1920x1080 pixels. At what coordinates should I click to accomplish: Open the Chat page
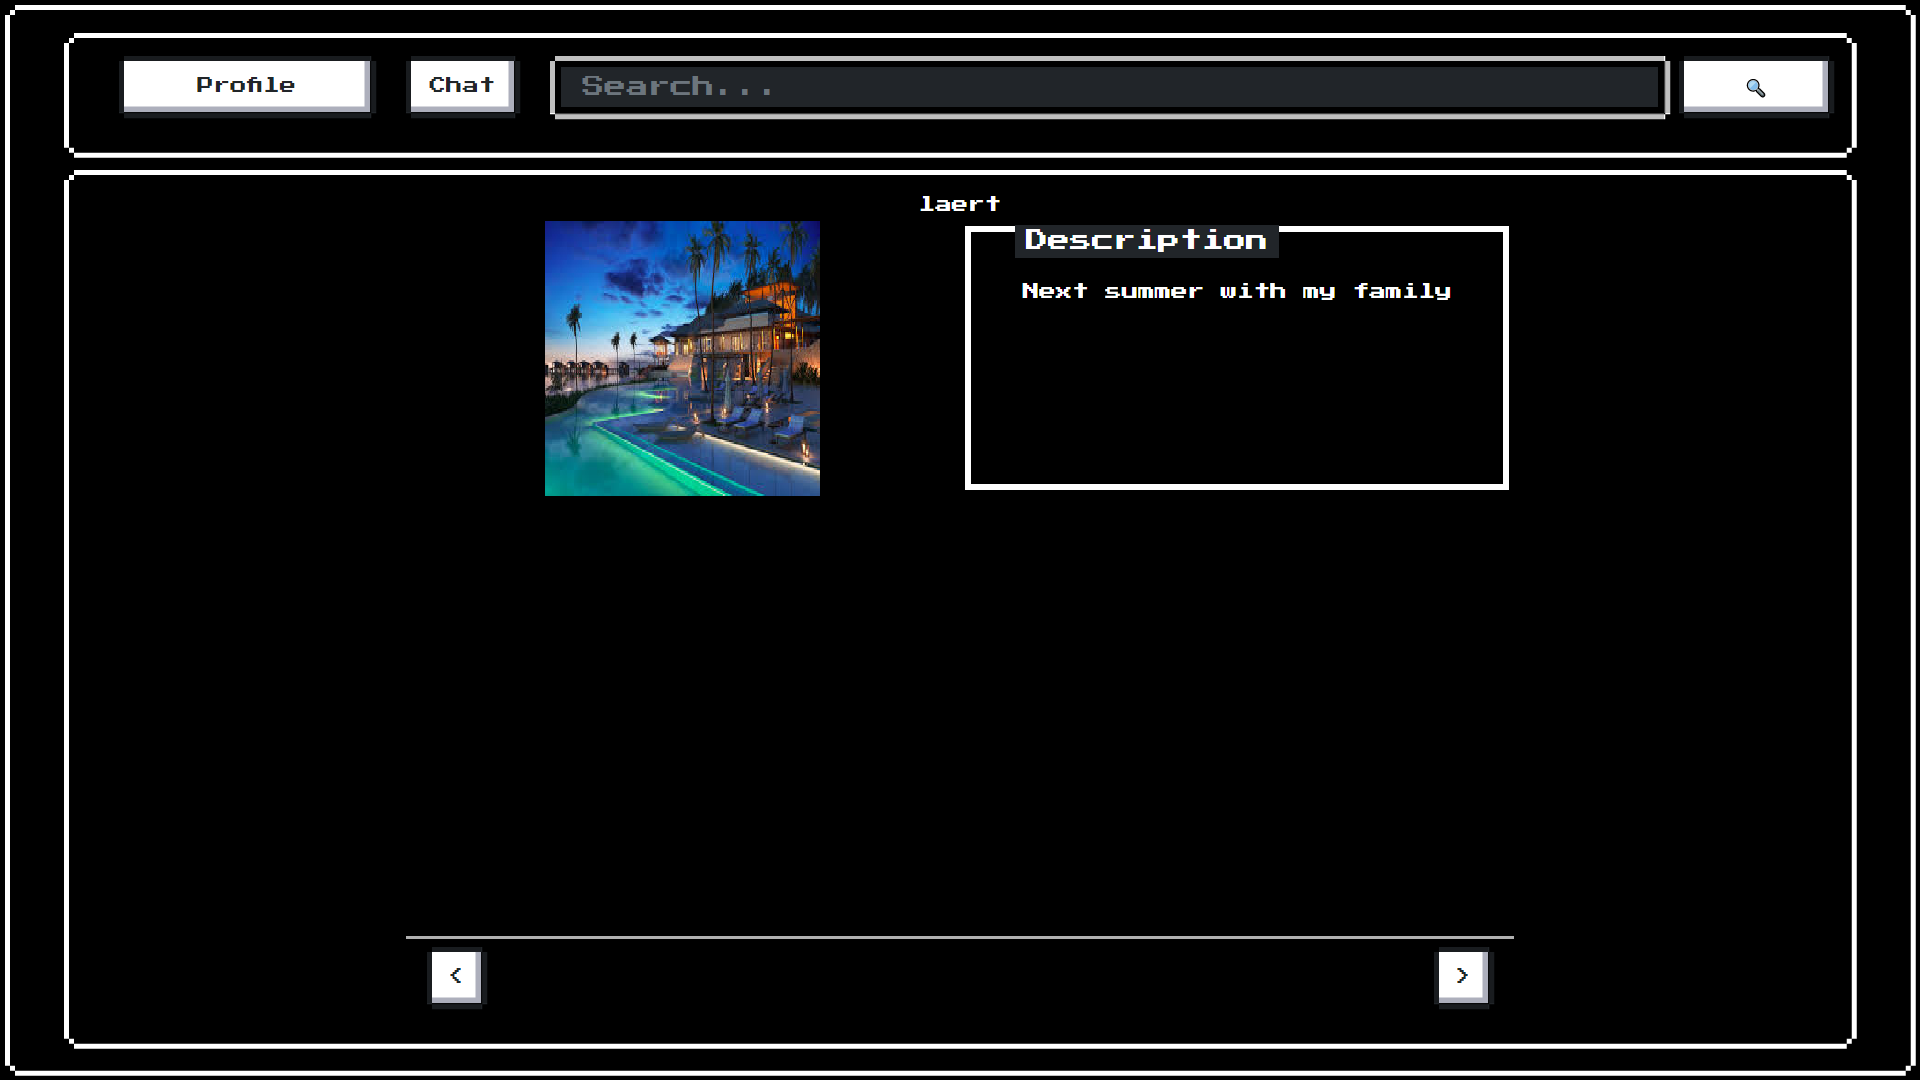pos(461,85)
